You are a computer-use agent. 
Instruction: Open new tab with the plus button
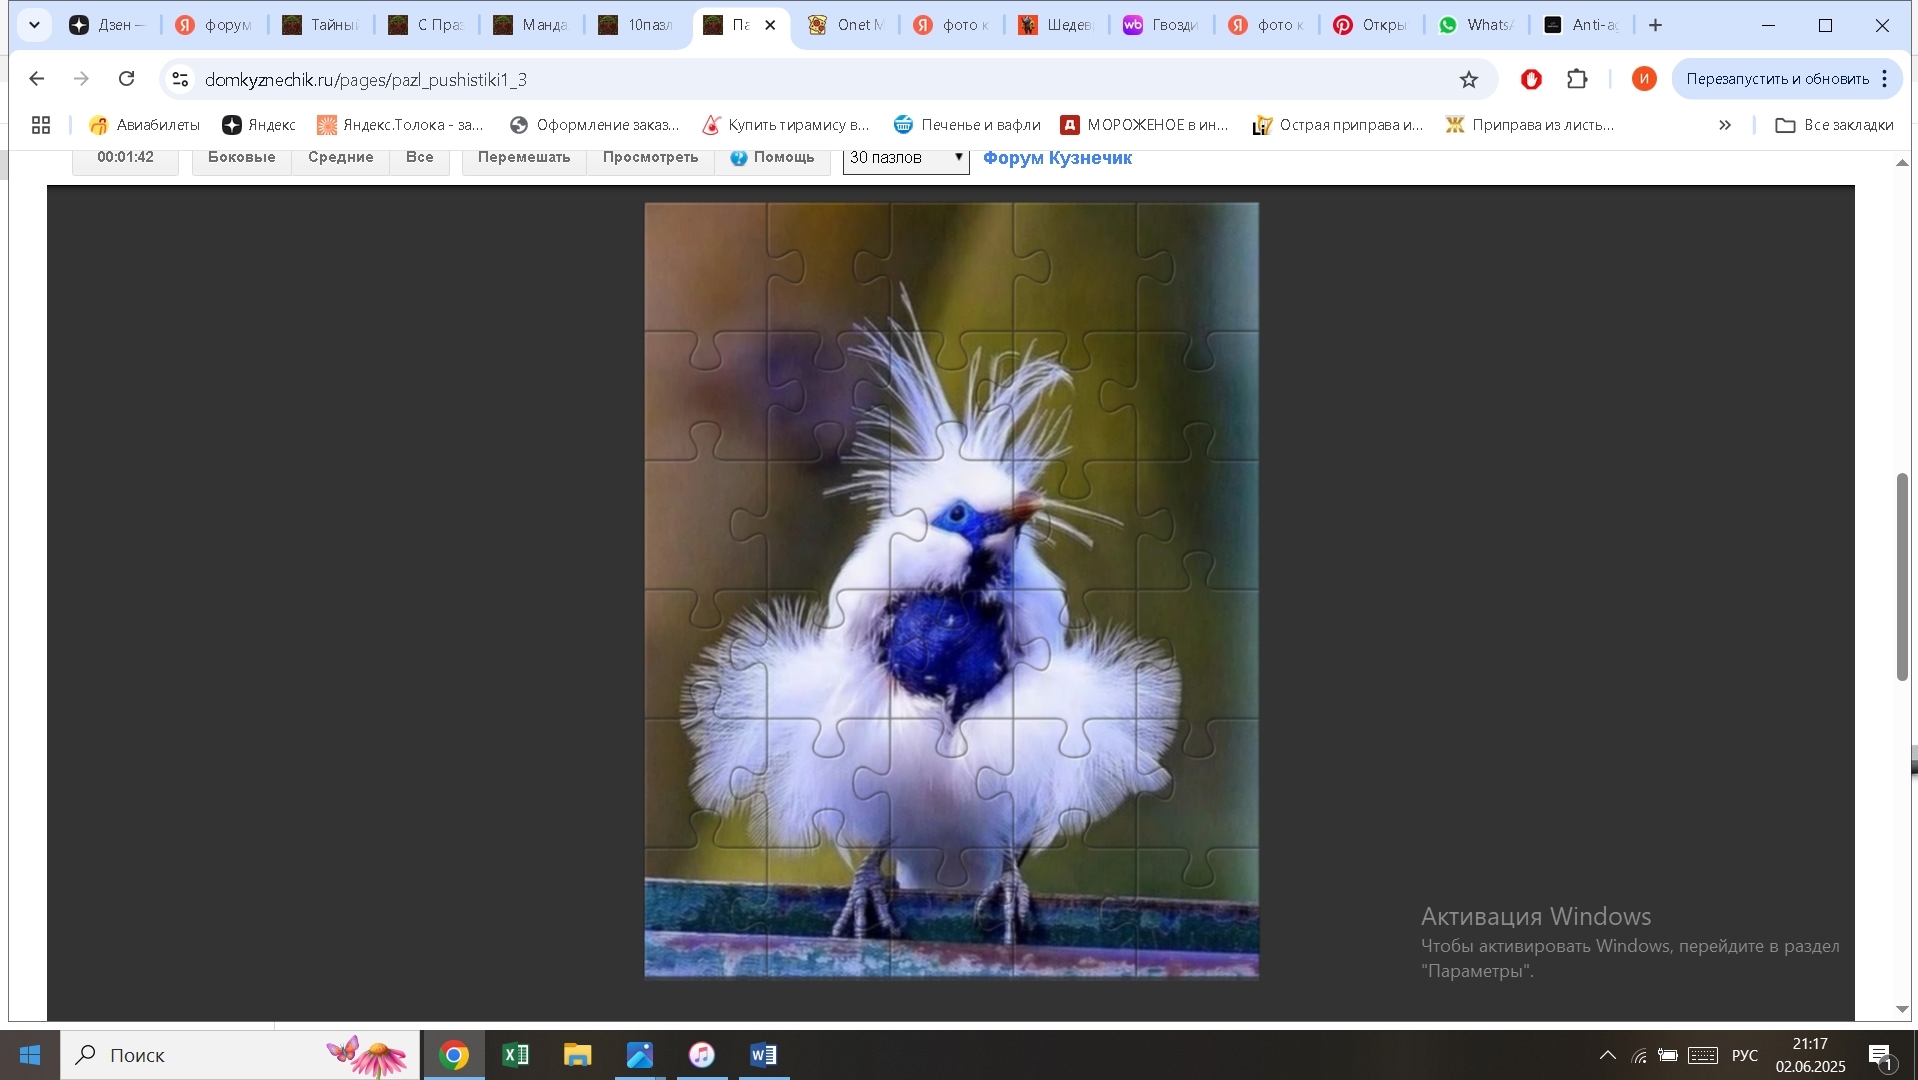[1656, 25]
